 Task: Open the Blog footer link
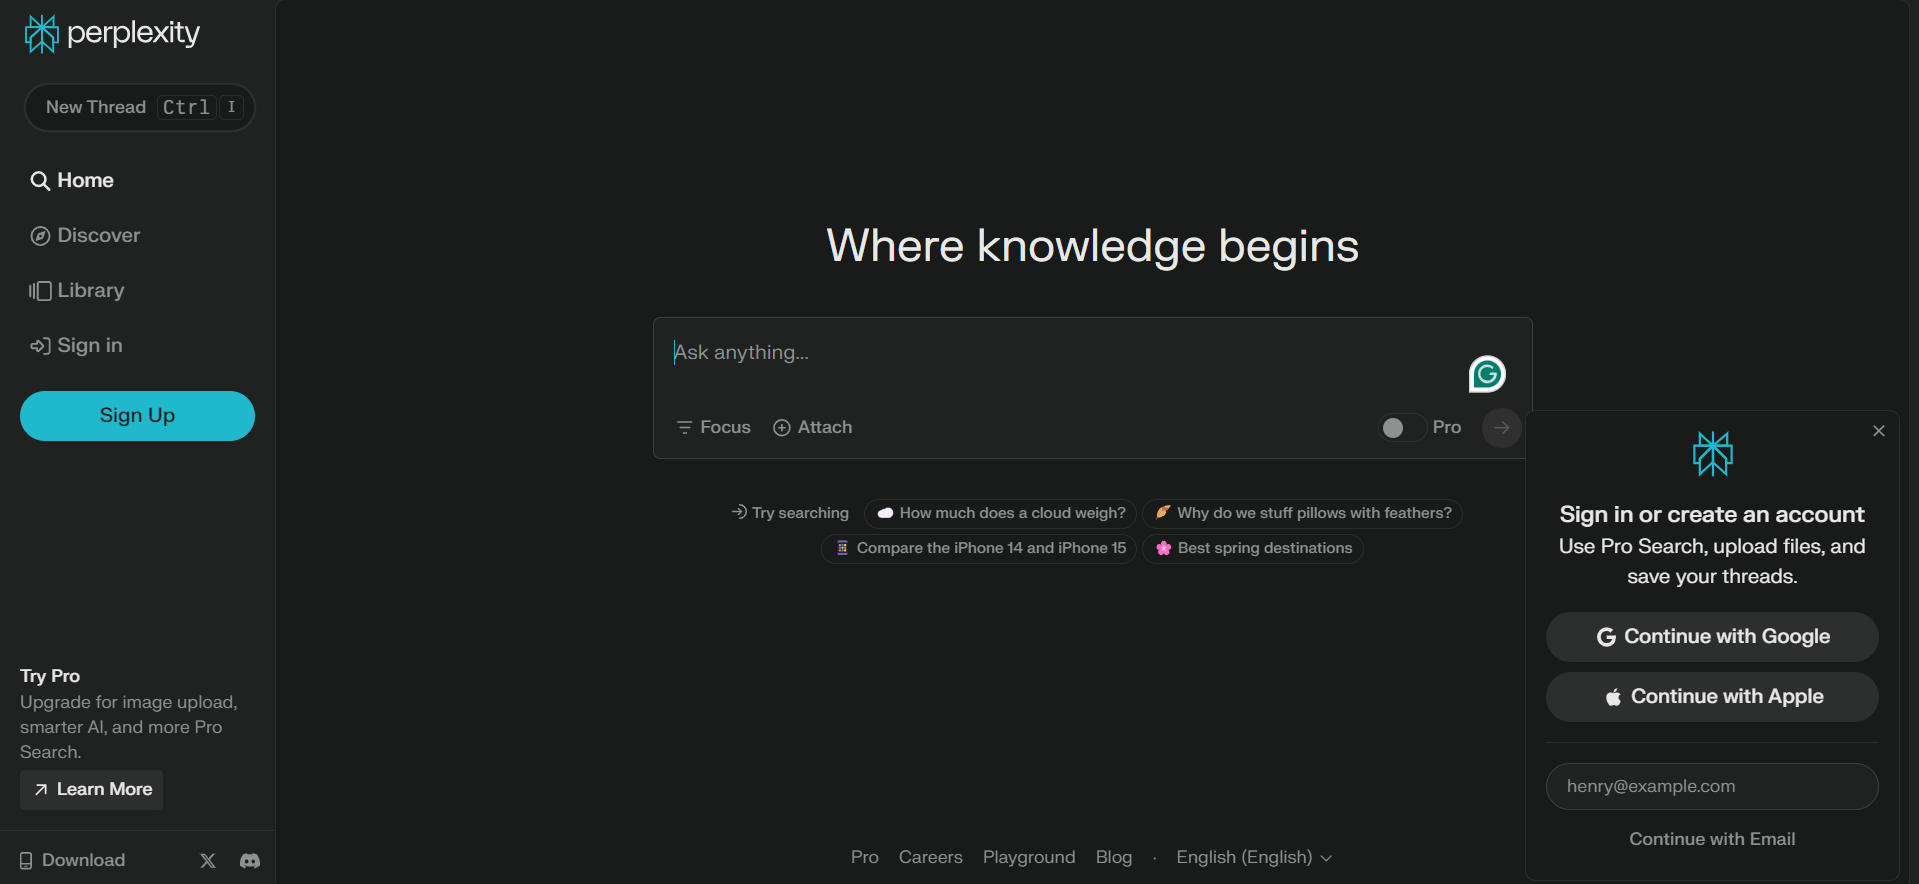tap(1114, 857)
